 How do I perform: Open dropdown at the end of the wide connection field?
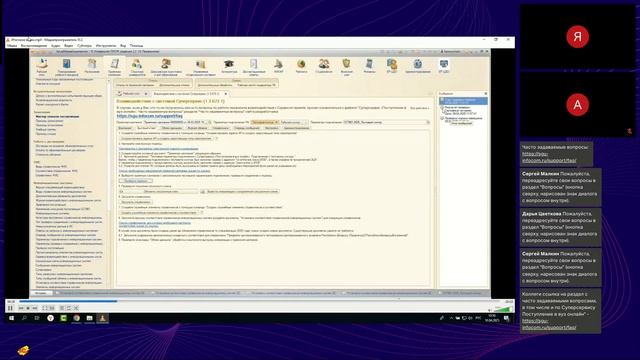(428, 122)
